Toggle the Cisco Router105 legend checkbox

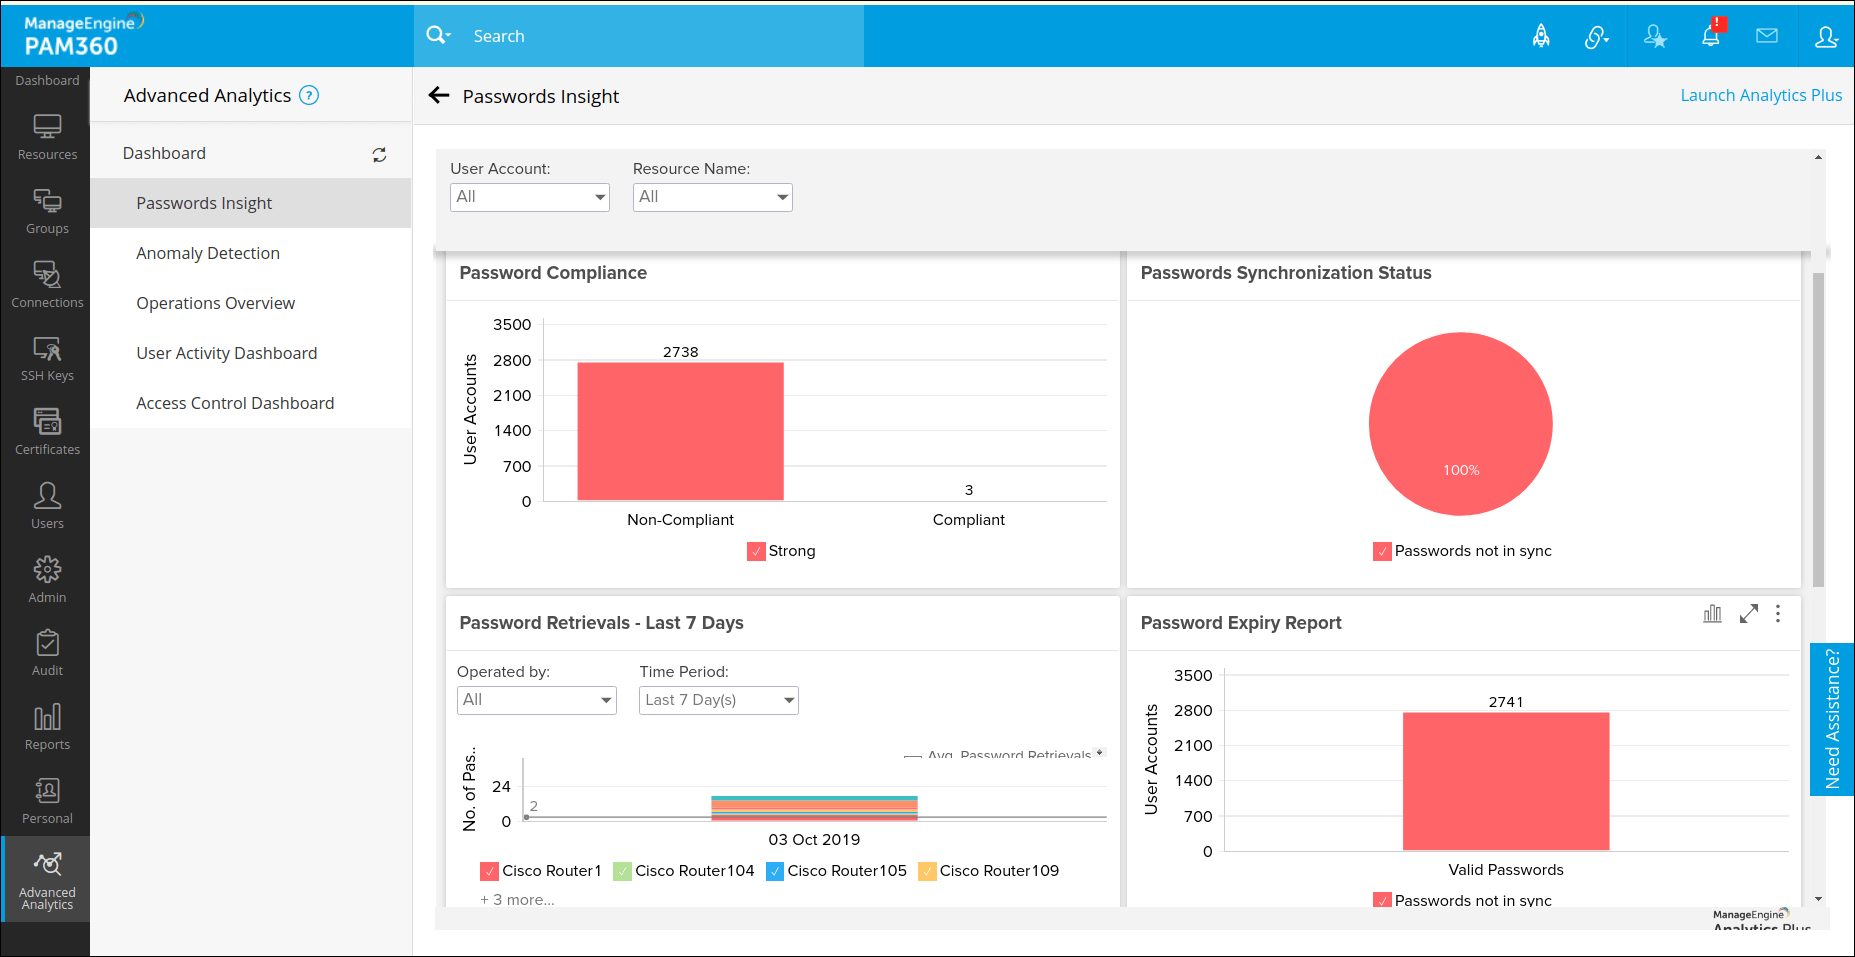pyautogui.click(x=774, y=871)
